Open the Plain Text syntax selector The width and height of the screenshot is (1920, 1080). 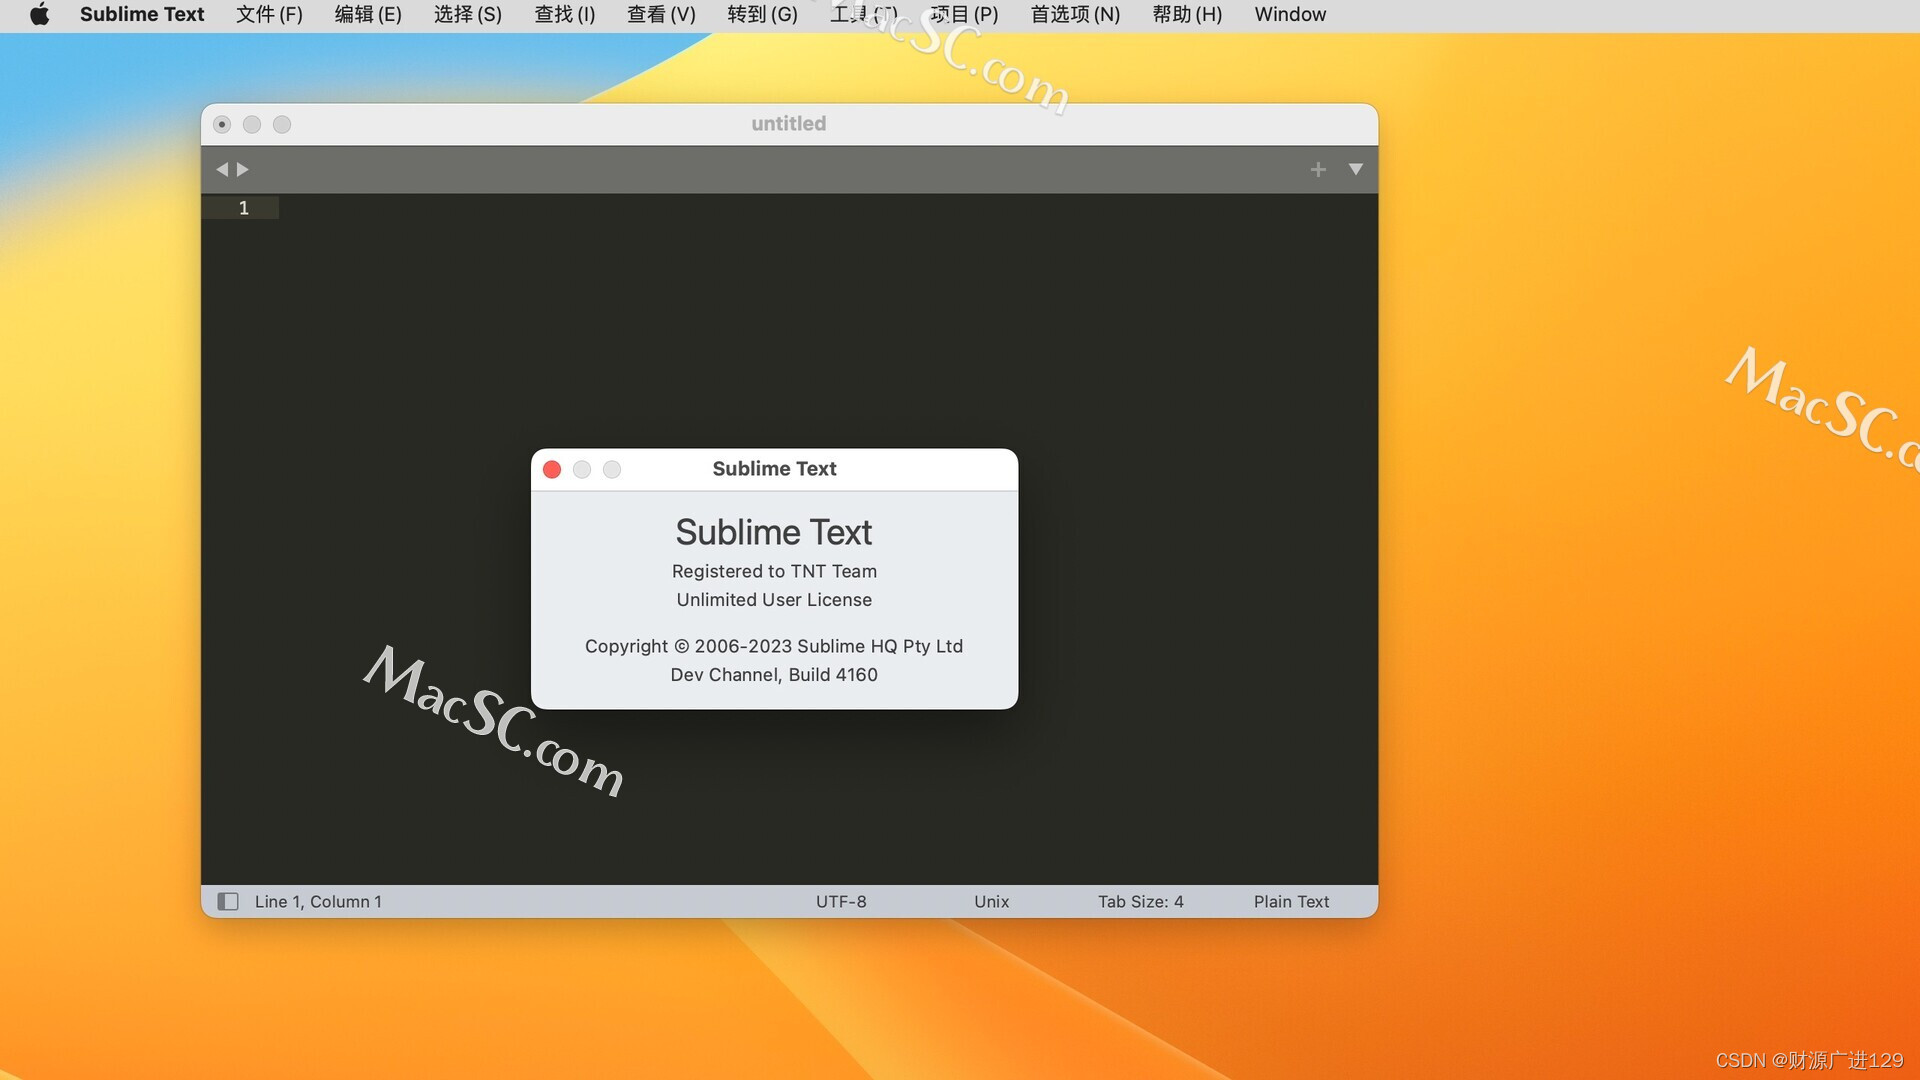(x=1292, y=901)
